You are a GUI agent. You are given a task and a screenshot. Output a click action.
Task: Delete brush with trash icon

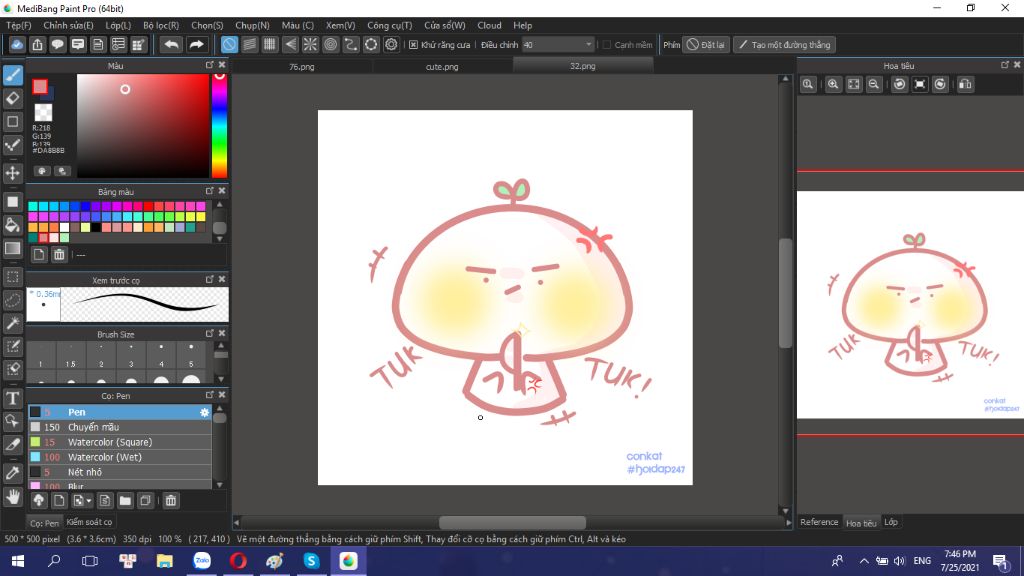(x=170, y=501)
